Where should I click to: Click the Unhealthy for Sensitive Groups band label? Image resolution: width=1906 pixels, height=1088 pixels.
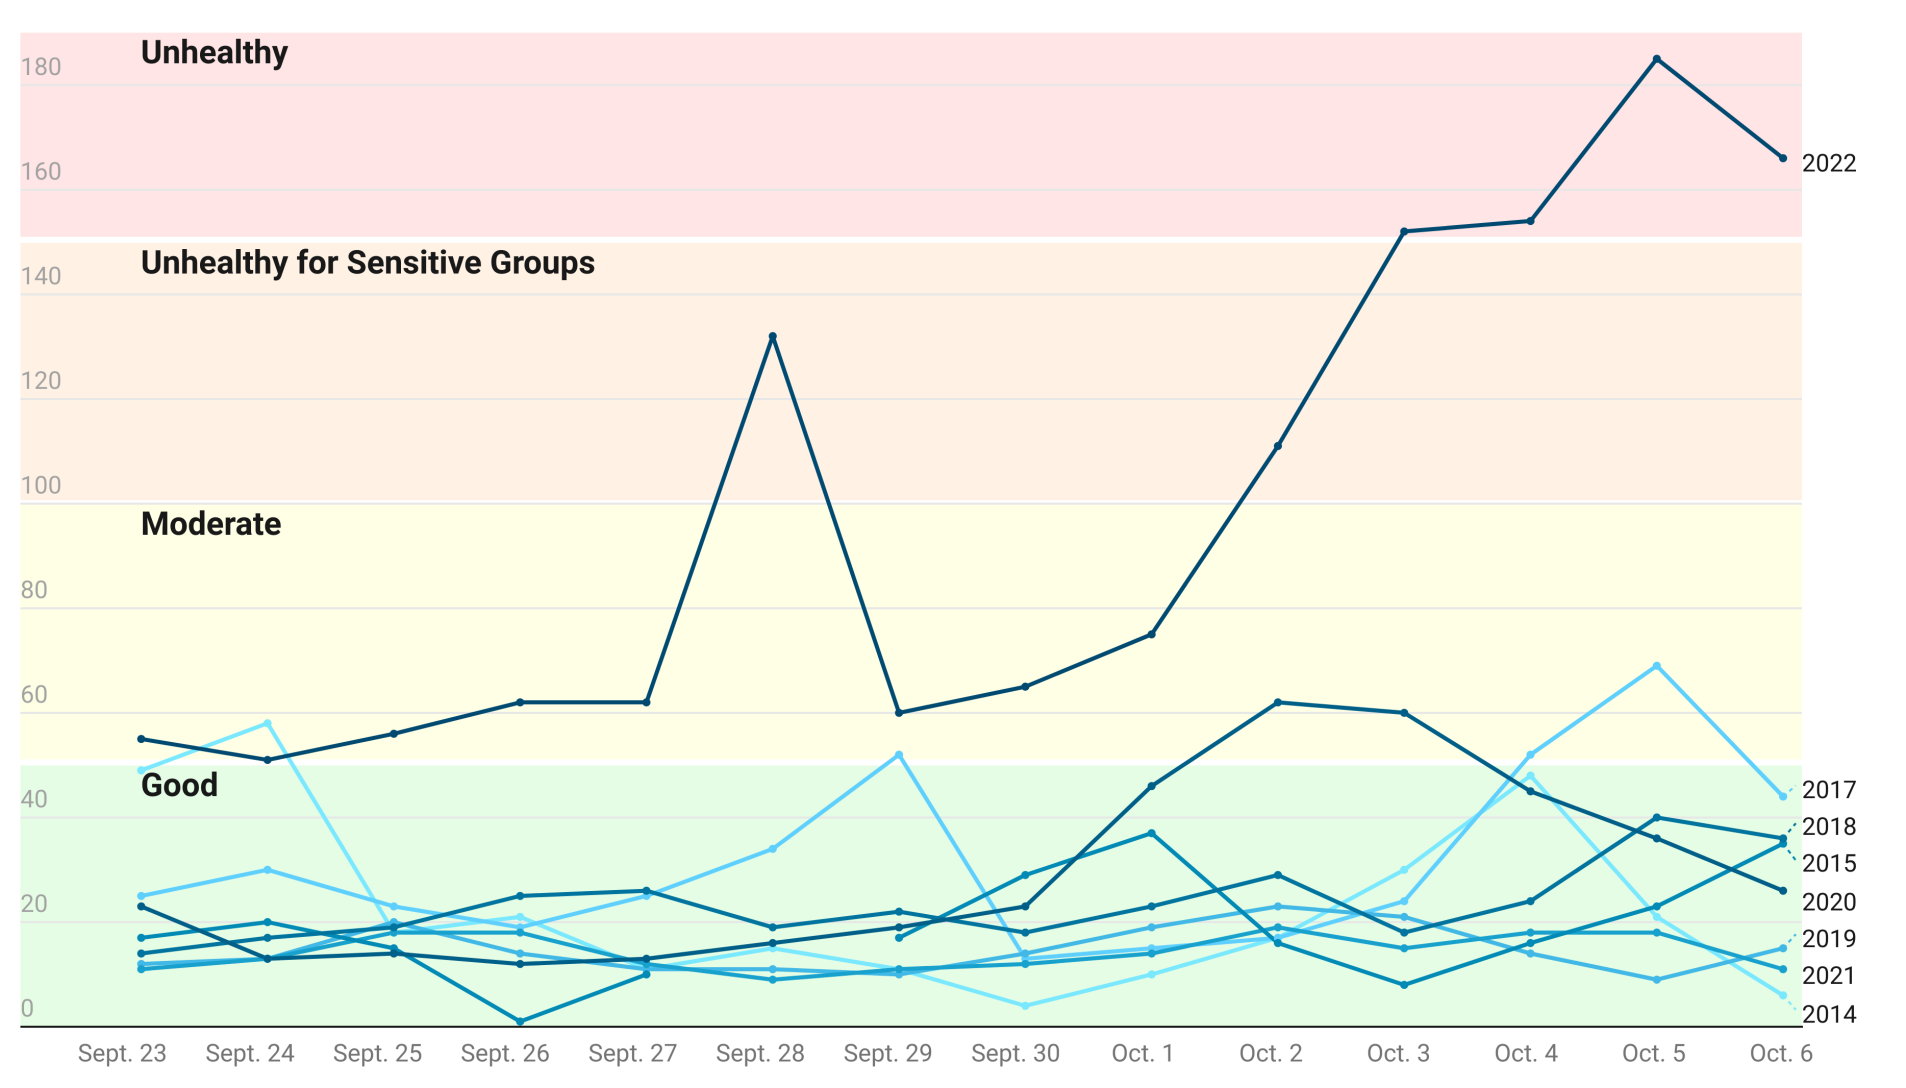367,263
